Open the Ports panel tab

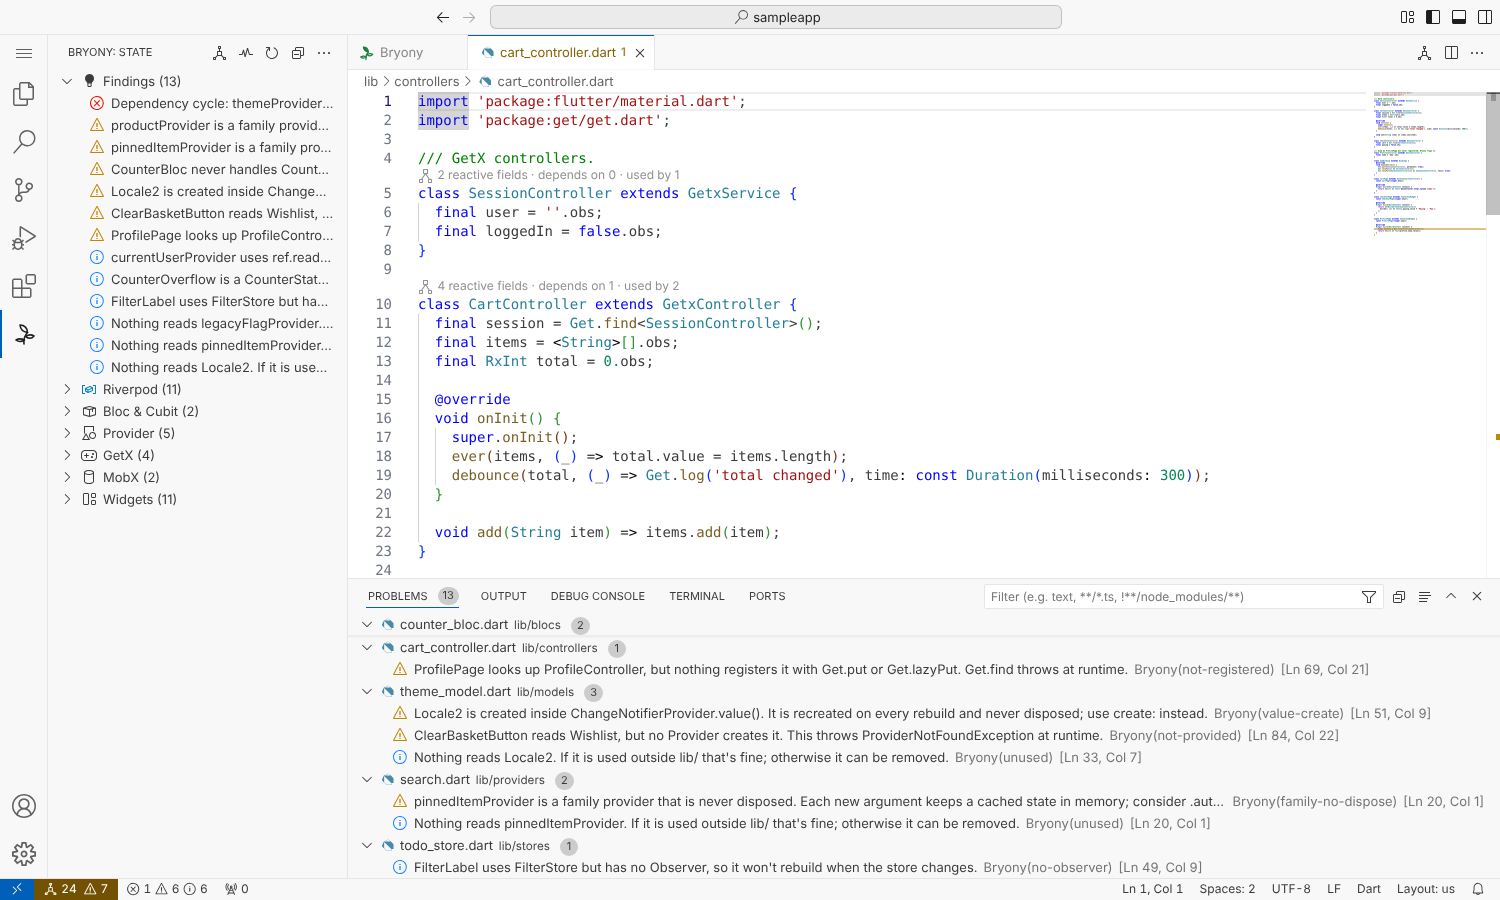(x=767, y=596)
